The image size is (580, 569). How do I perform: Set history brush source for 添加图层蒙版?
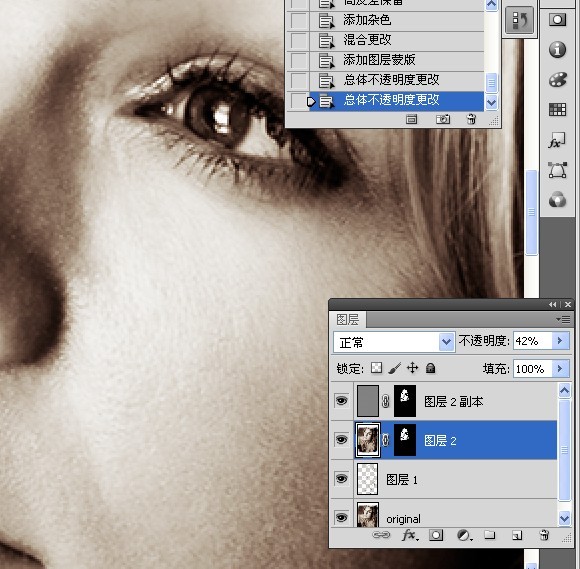click(x=298, y=60)
